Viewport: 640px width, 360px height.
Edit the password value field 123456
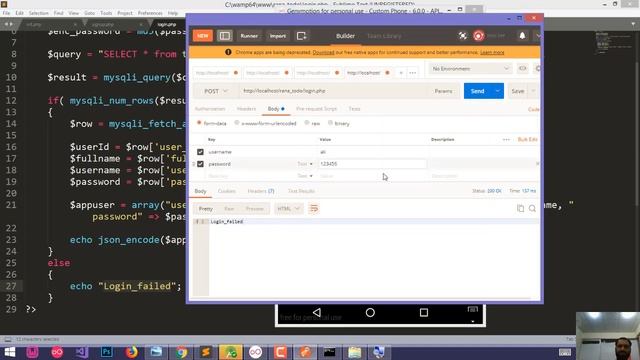pyautogui.click(x=372, y=164)
